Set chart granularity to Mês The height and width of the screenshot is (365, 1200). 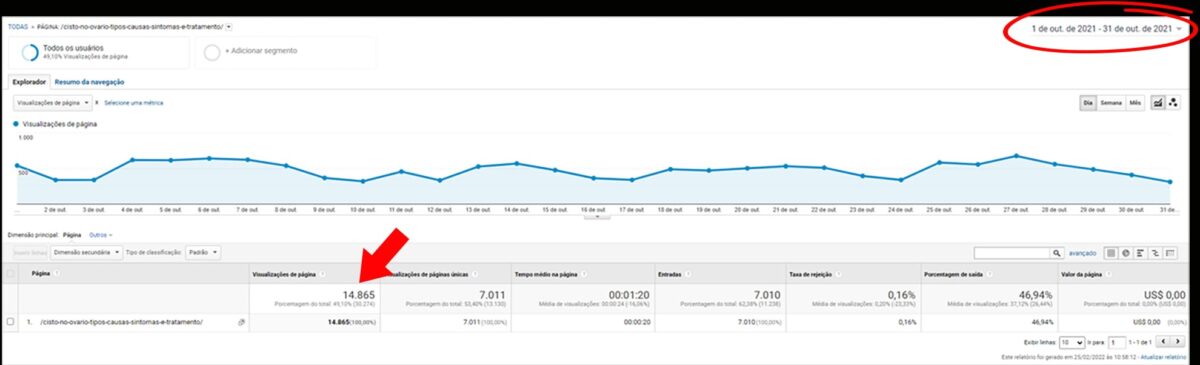[x=1135, y=103]
